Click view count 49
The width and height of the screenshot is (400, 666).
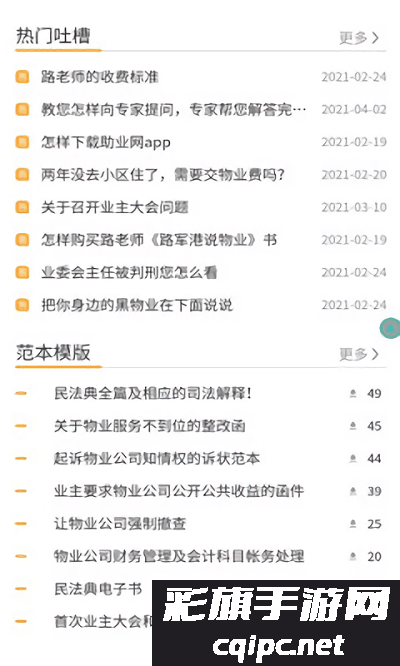pyautogui.click(x=374, y=394)
